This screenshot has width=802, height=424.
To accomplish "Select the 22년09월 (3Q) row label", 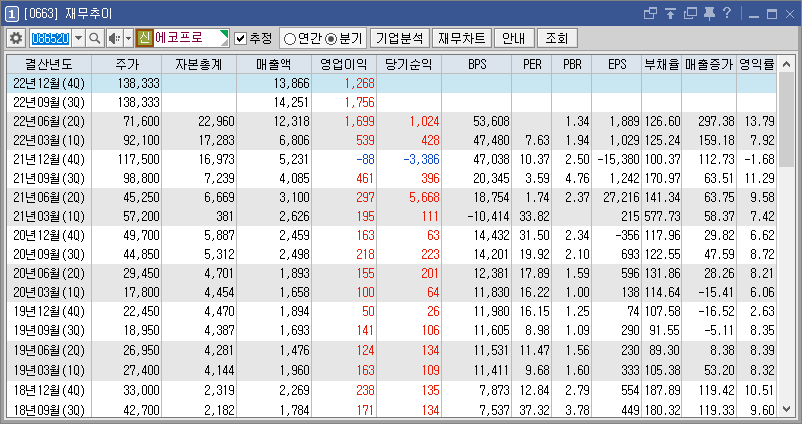I will pyautogui.click(x=49, y=102).
